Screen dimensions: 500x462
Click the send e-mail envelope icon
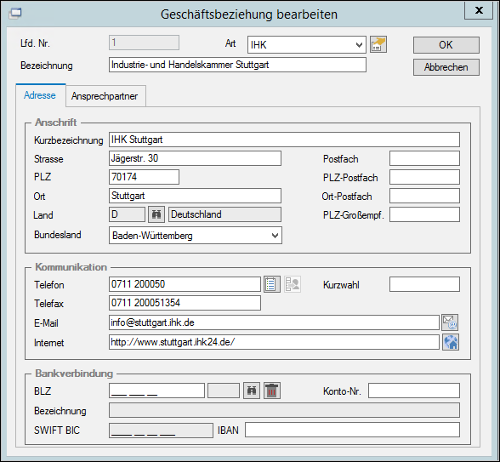click(450, 322)
